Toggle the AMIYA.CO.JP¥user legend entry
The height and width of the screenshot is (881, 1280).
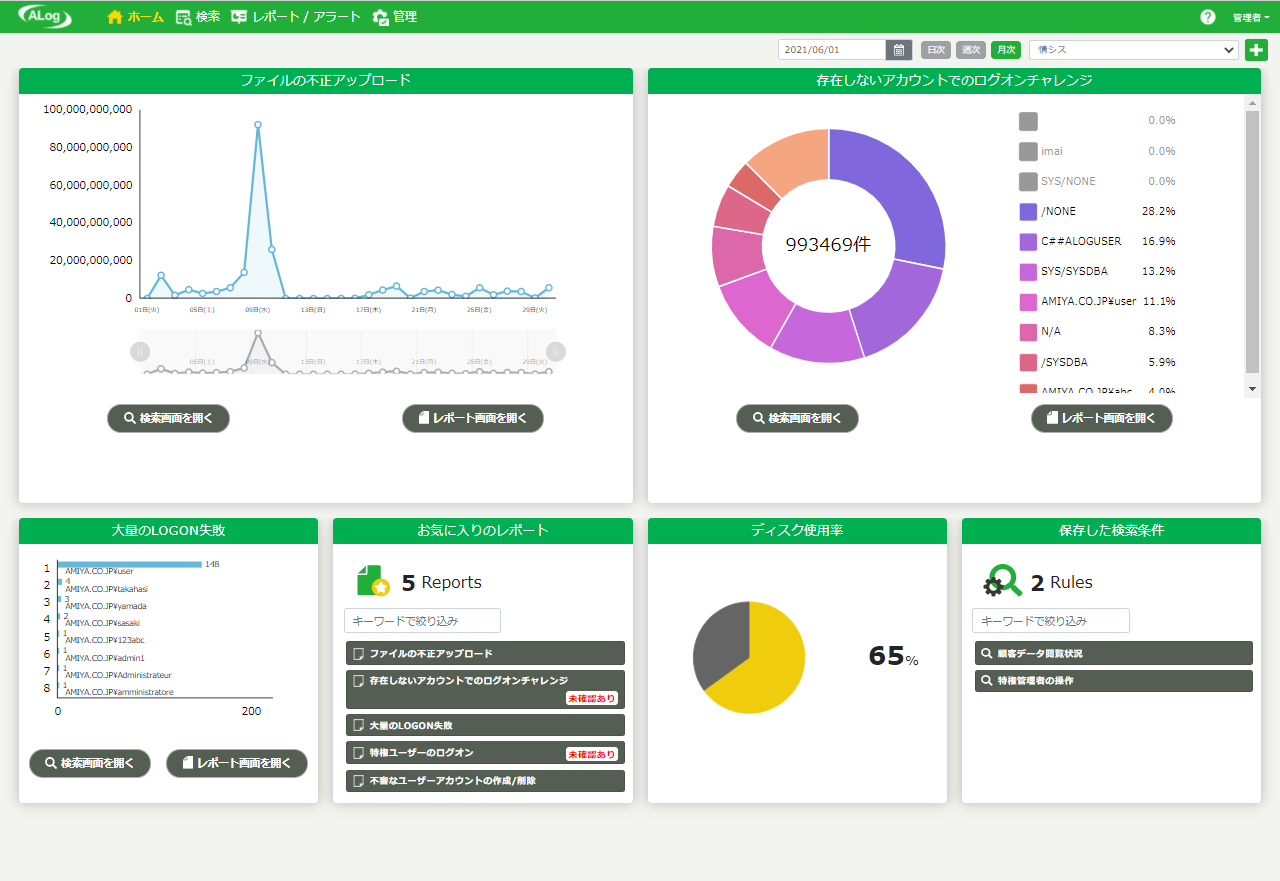1097,301
